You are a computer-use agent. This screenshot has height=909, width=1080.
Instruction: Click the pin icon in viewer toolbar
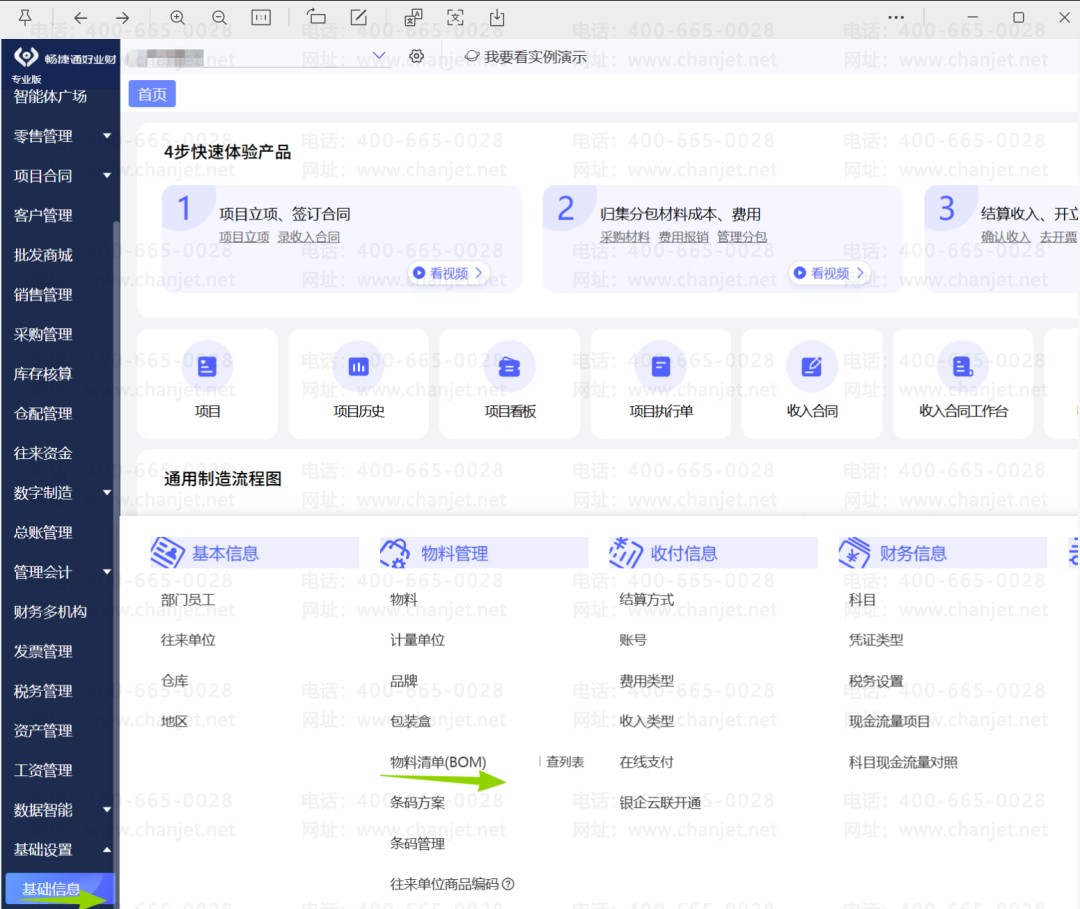[x=25, y=17]
